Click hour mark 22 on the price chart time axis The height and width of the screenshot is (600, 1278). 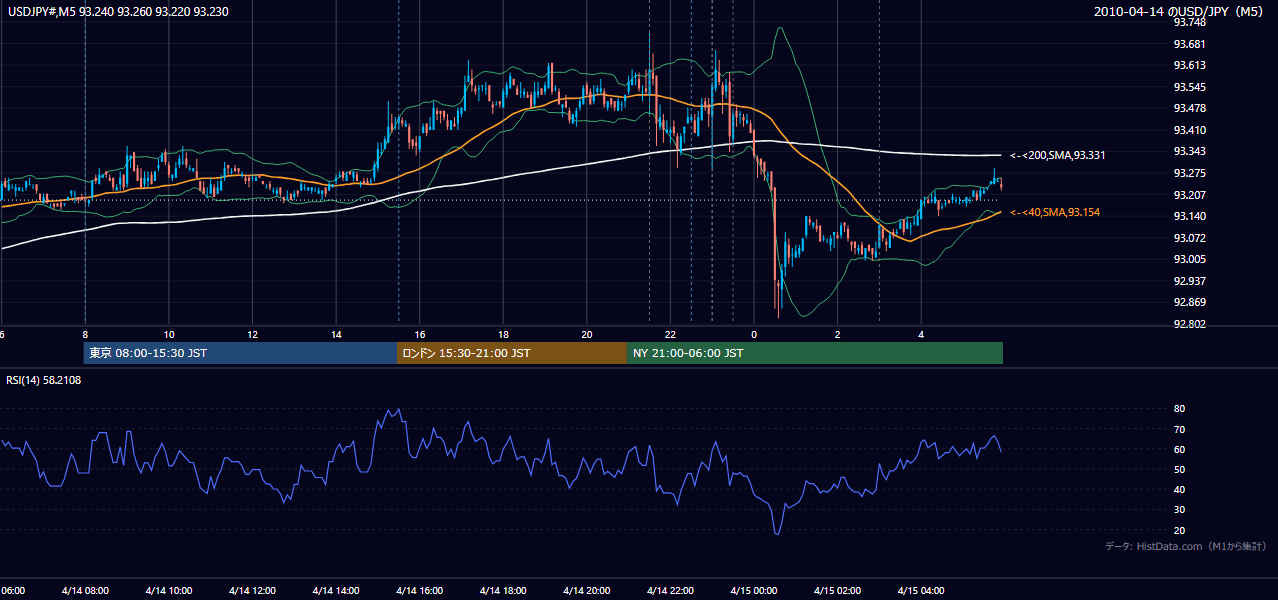point(671,334)
